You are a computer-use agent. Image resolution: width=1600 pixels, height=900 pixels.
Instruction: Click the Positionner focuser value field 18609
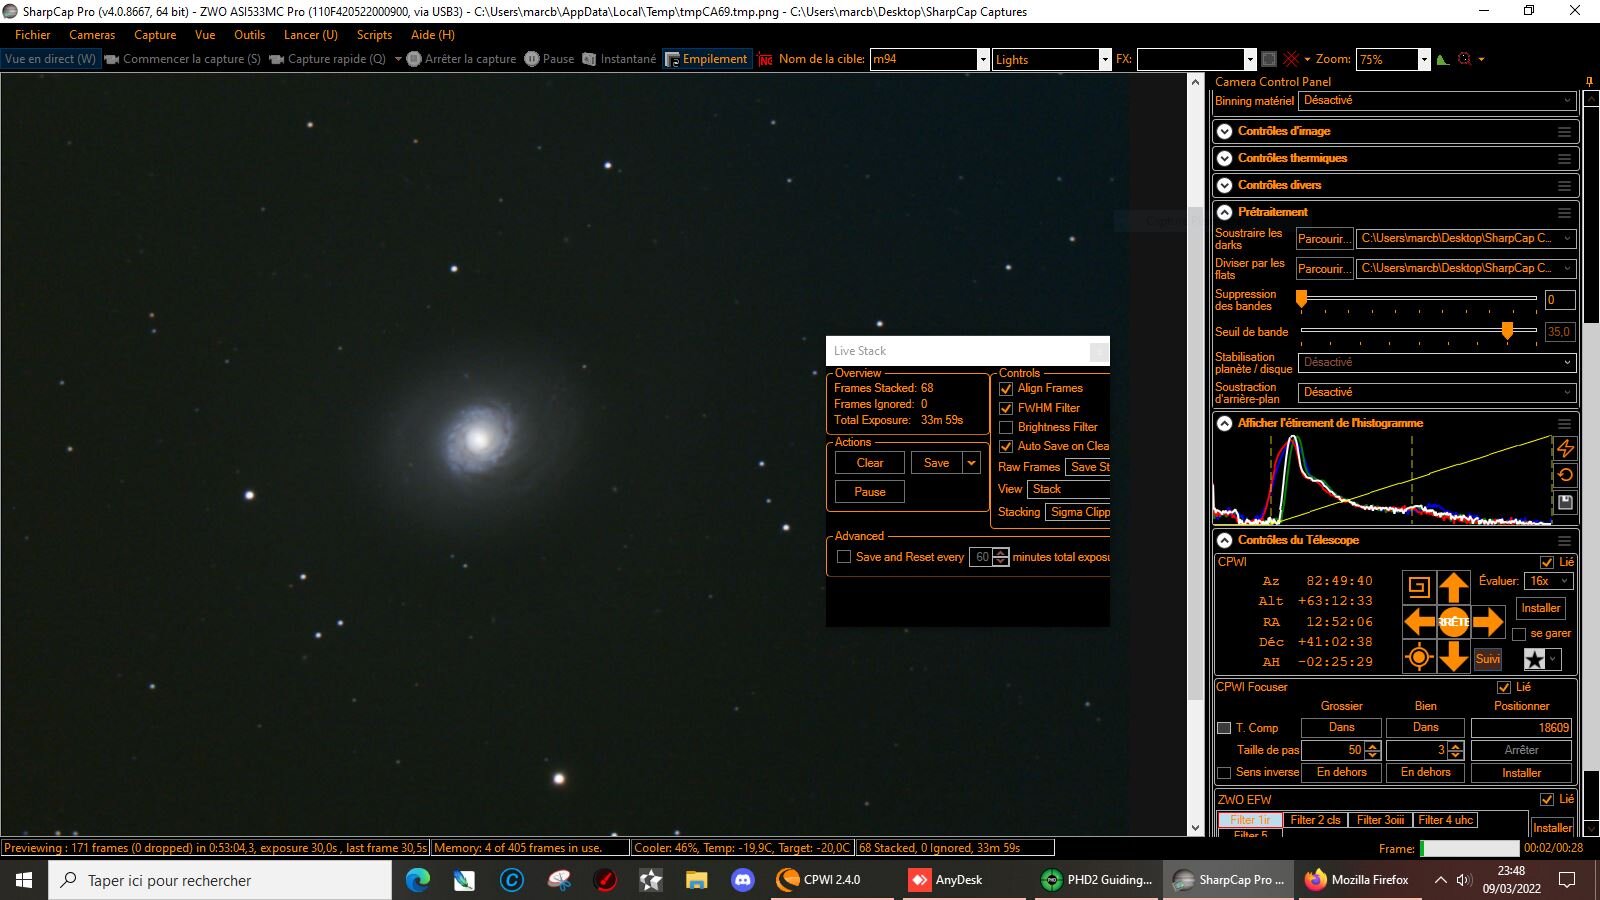[x=1521, y=728]
